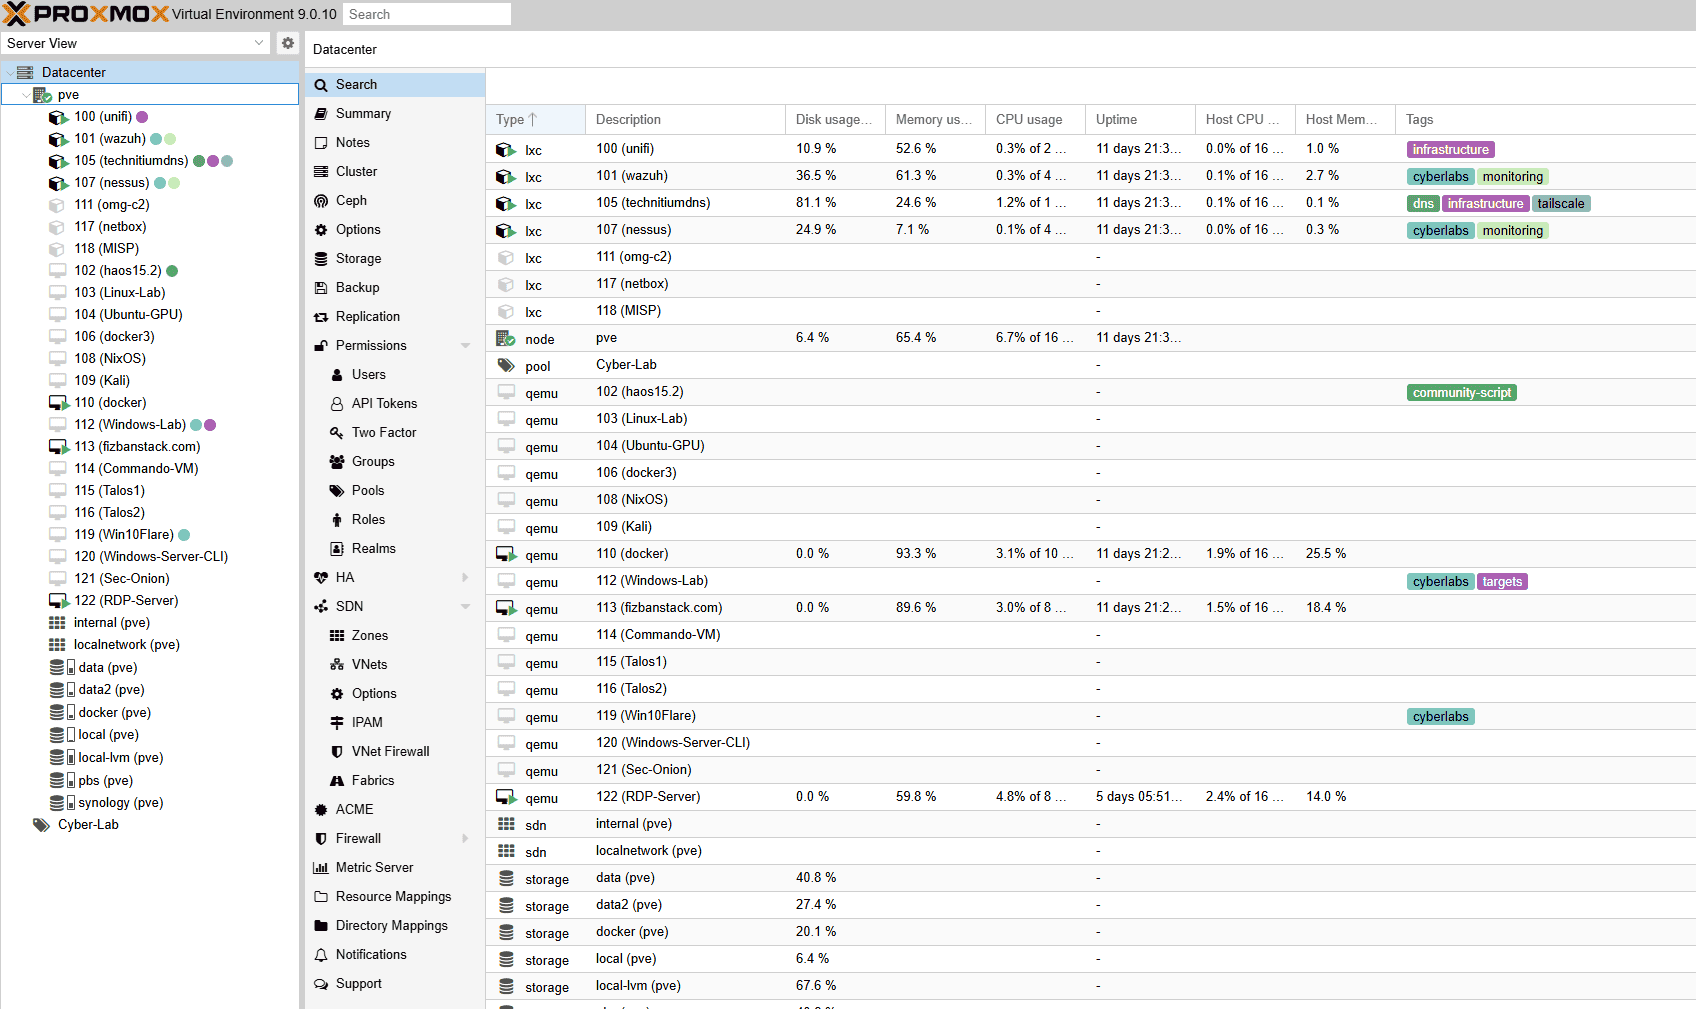This screenshot has height=1009, width=1696.
Task: Click the Notifications bell icon
Action: [x=321, y=955]
